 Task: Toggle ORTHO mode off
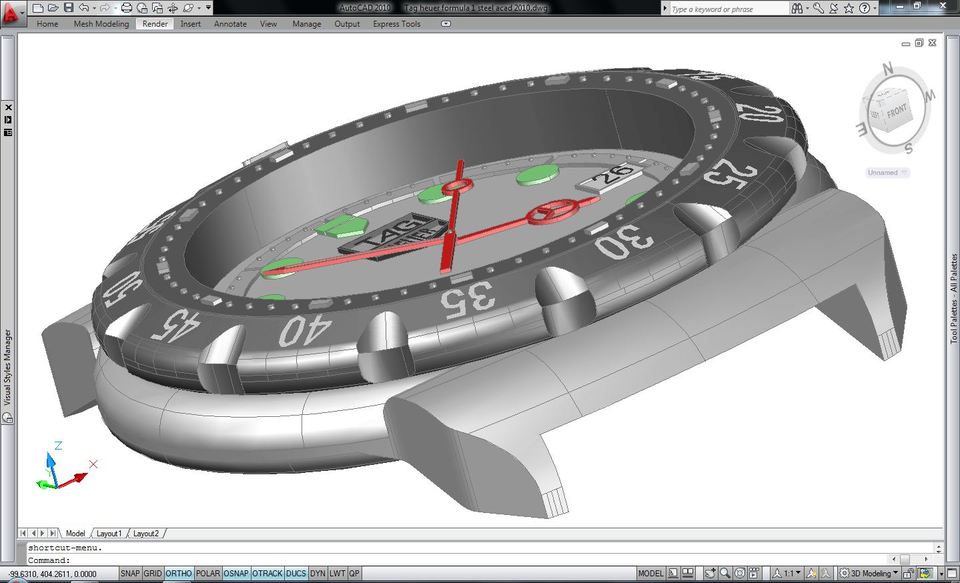pyautogui.click(x=178, y=572)
